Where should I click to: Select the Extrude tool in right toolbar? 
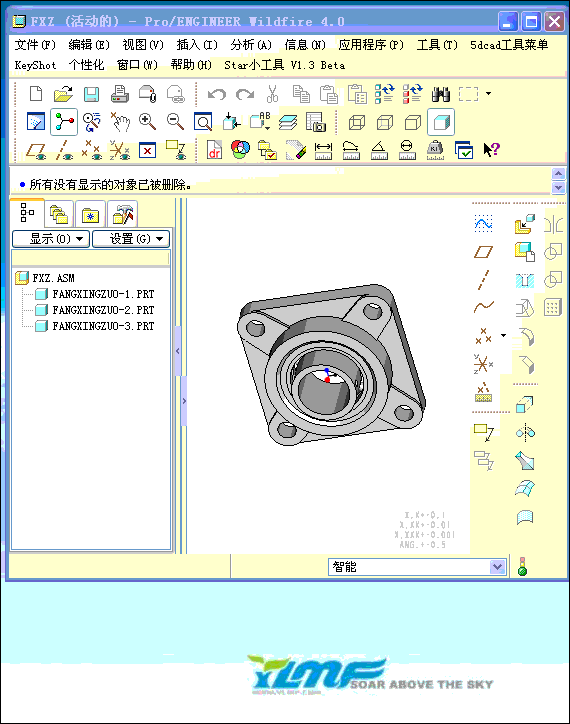click(525, 405)
